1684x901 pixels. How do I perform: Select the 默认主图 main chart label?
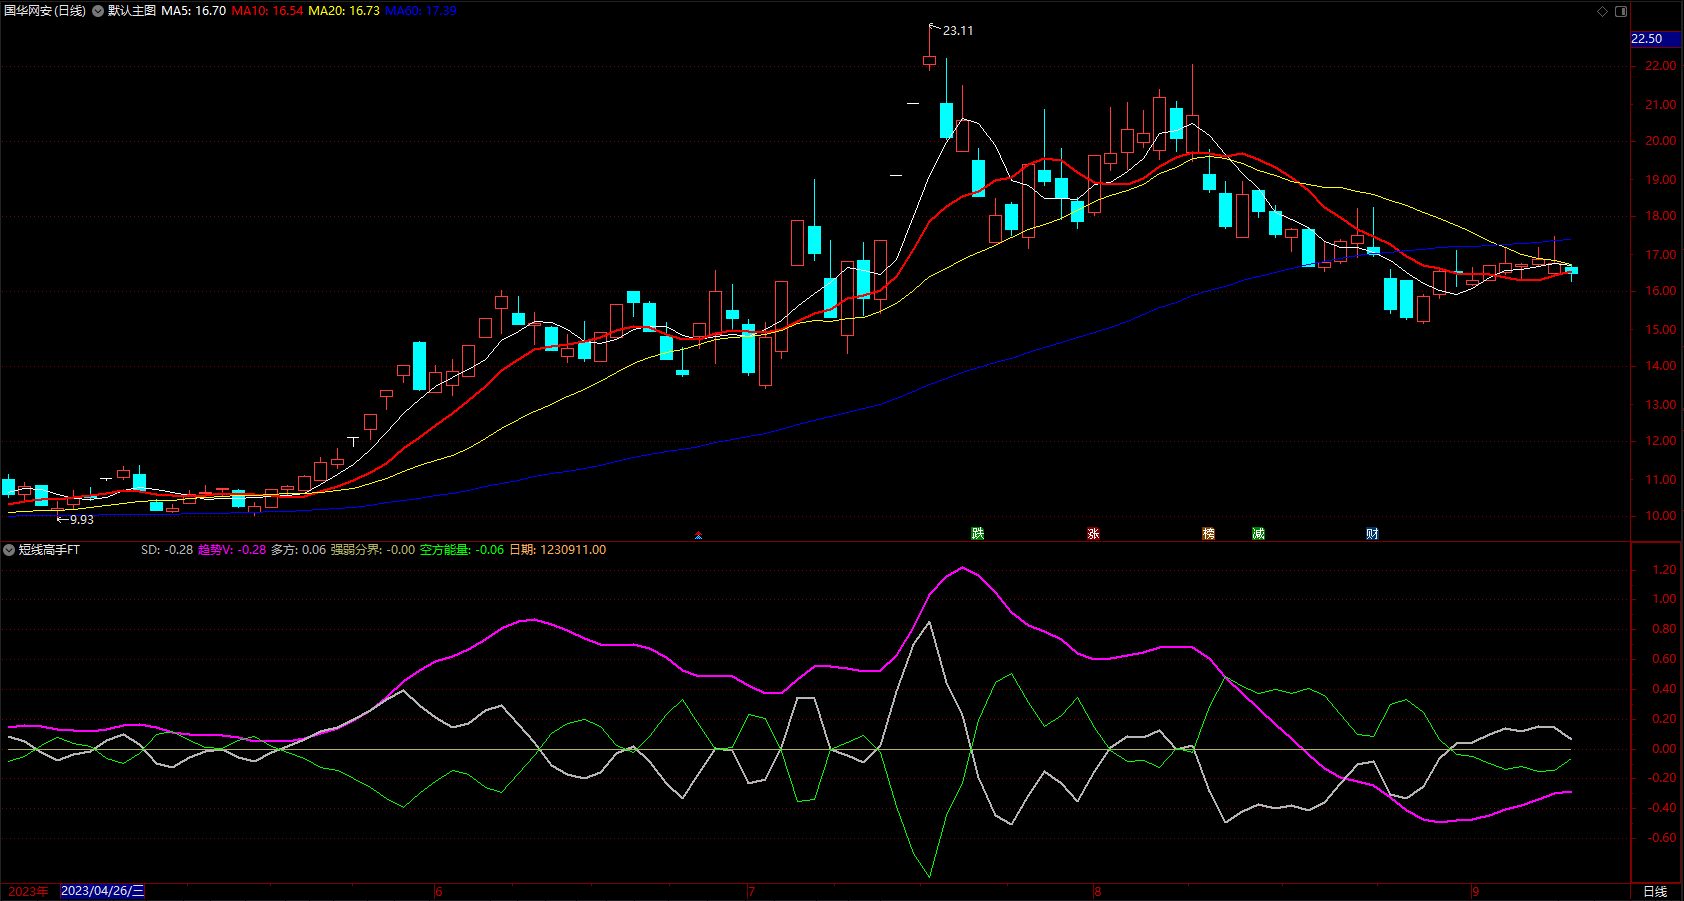132,11
